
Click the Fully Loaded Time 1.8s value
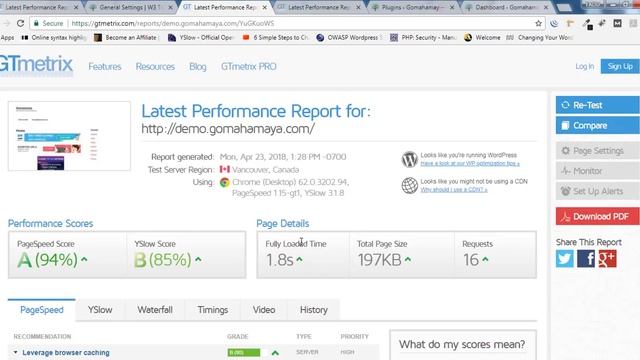(x=280, y=260)
